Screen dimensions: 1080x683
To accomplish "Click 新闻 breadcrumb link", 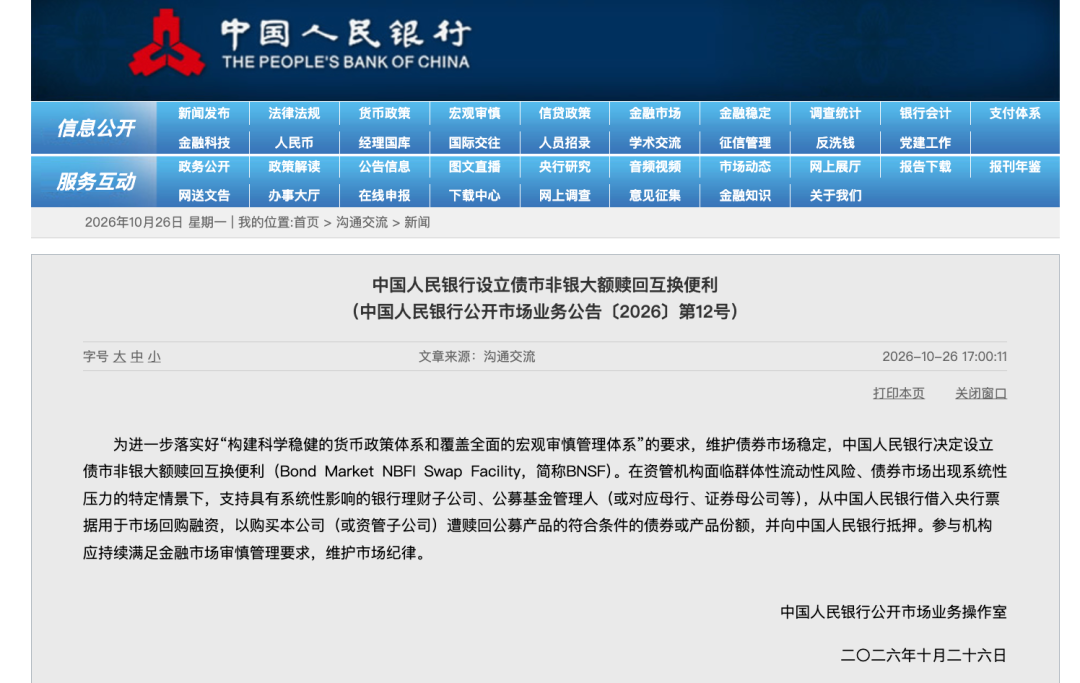I will pos(417,222).
